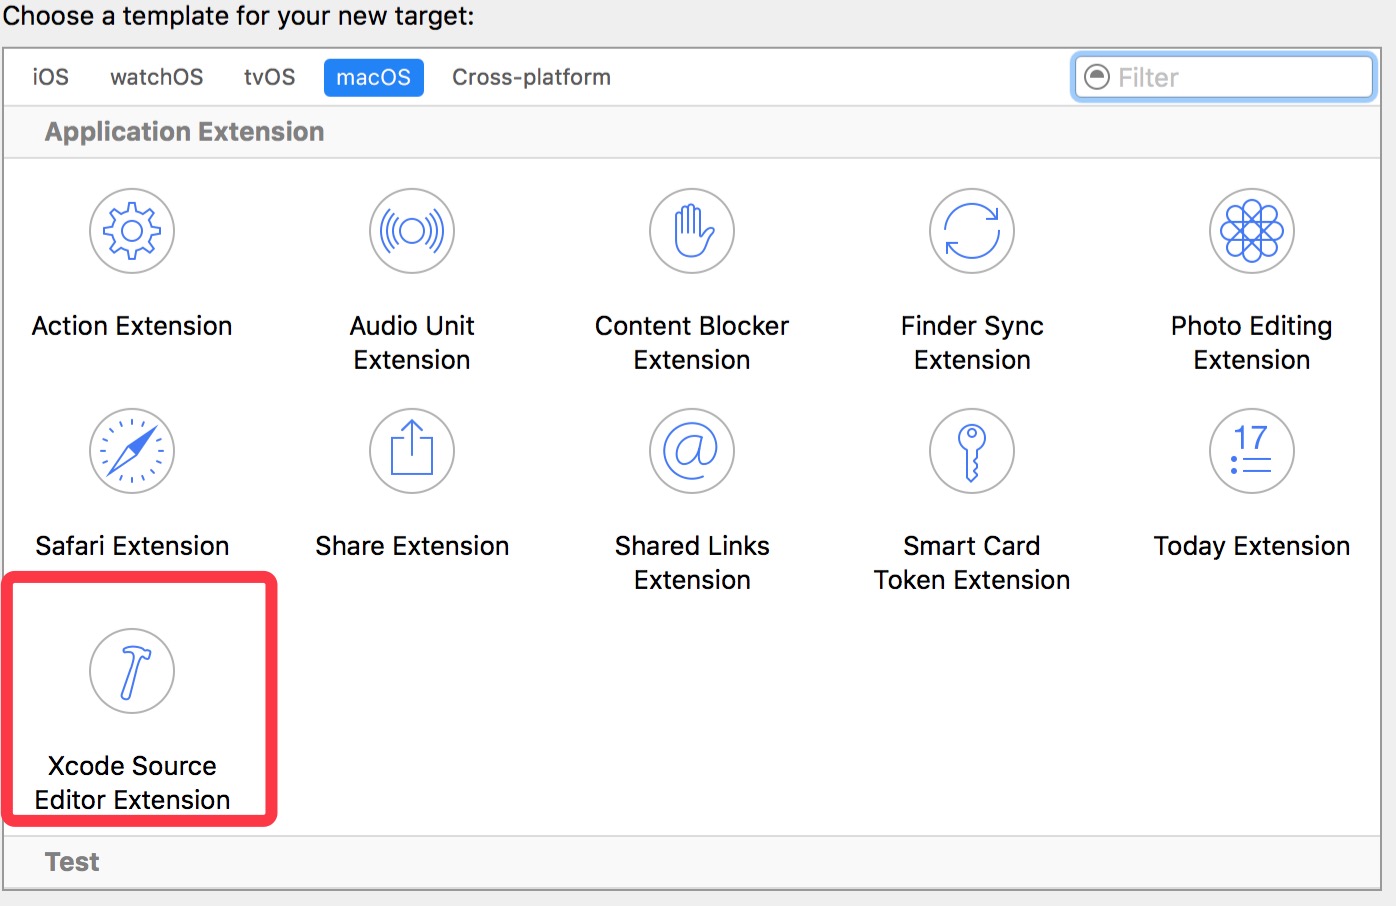Pick the Content Blocker Extension hand icon
Viewport: 1396px width, 906px height.
click(x=692, y=231)
